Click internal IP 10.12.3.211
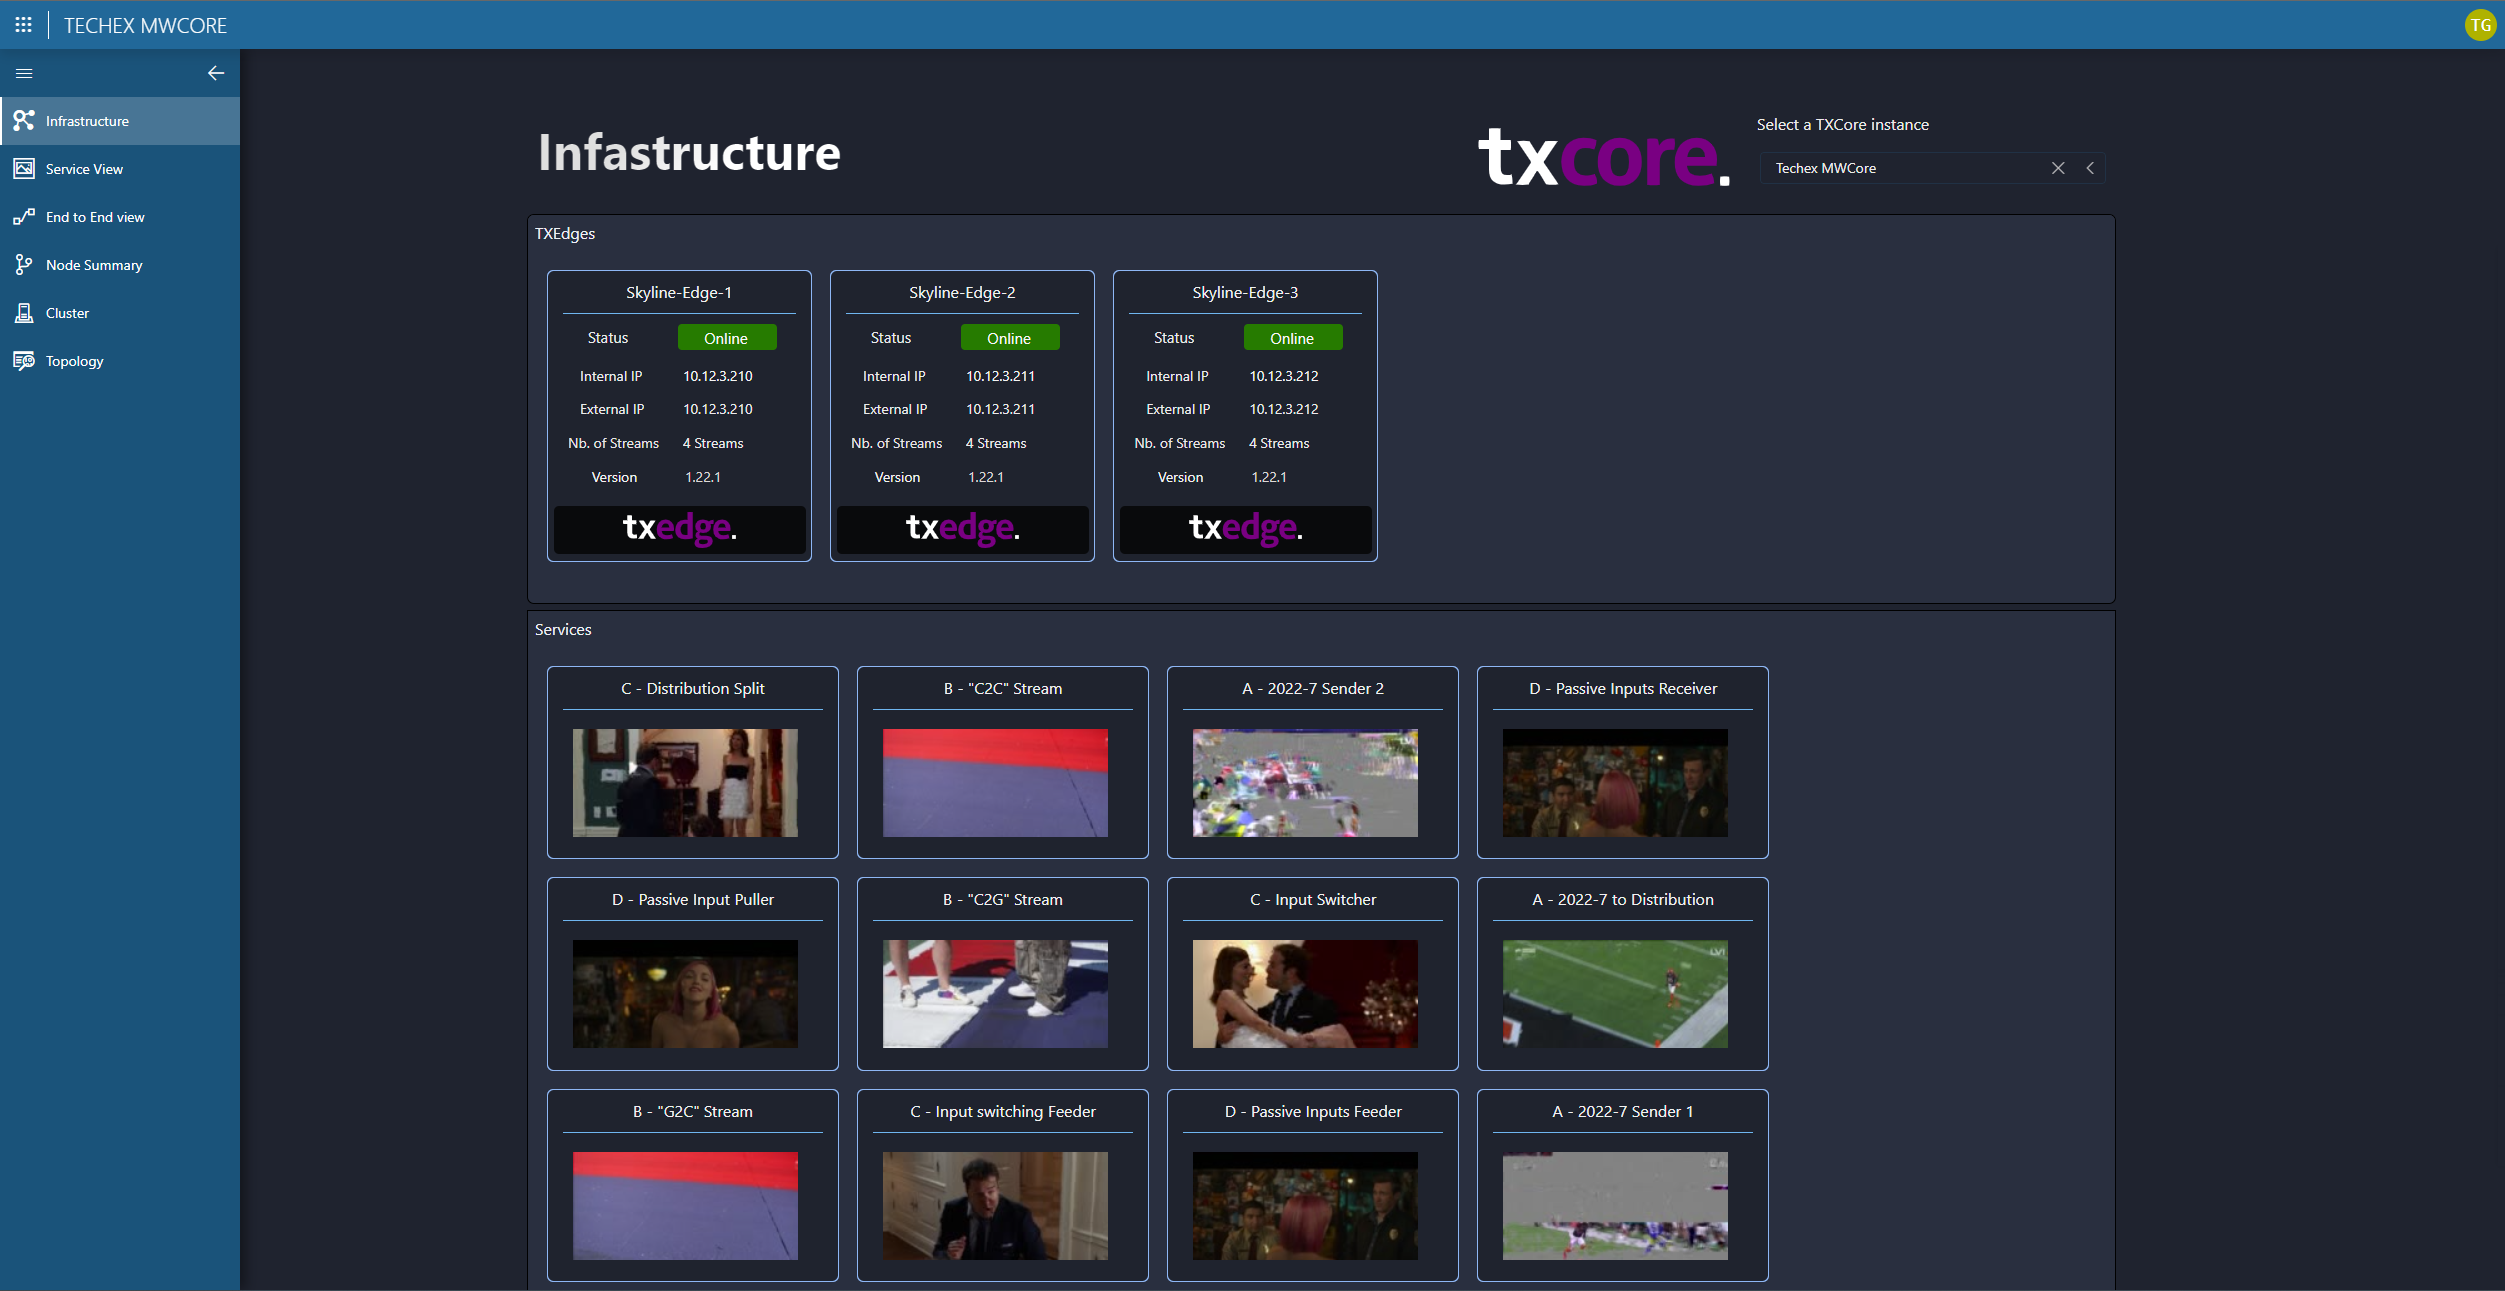2505x1291 pixels. (x=1000, y=376)
